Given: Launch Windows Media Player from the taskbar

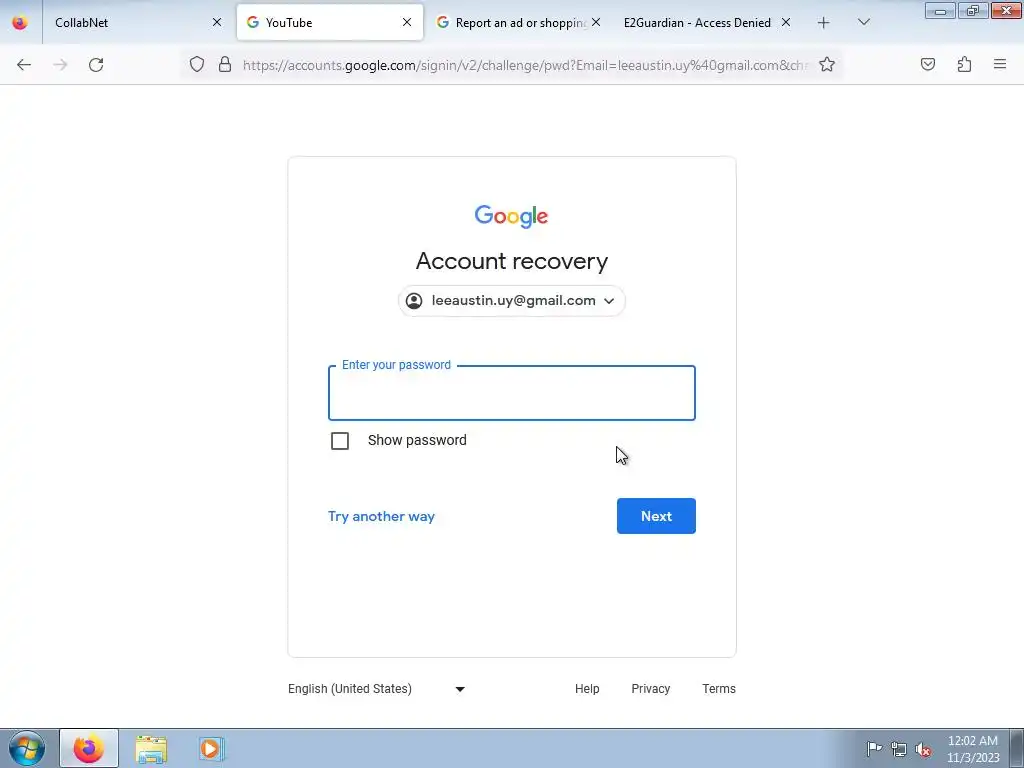Looking at the screenshot, I should (210, 749).
